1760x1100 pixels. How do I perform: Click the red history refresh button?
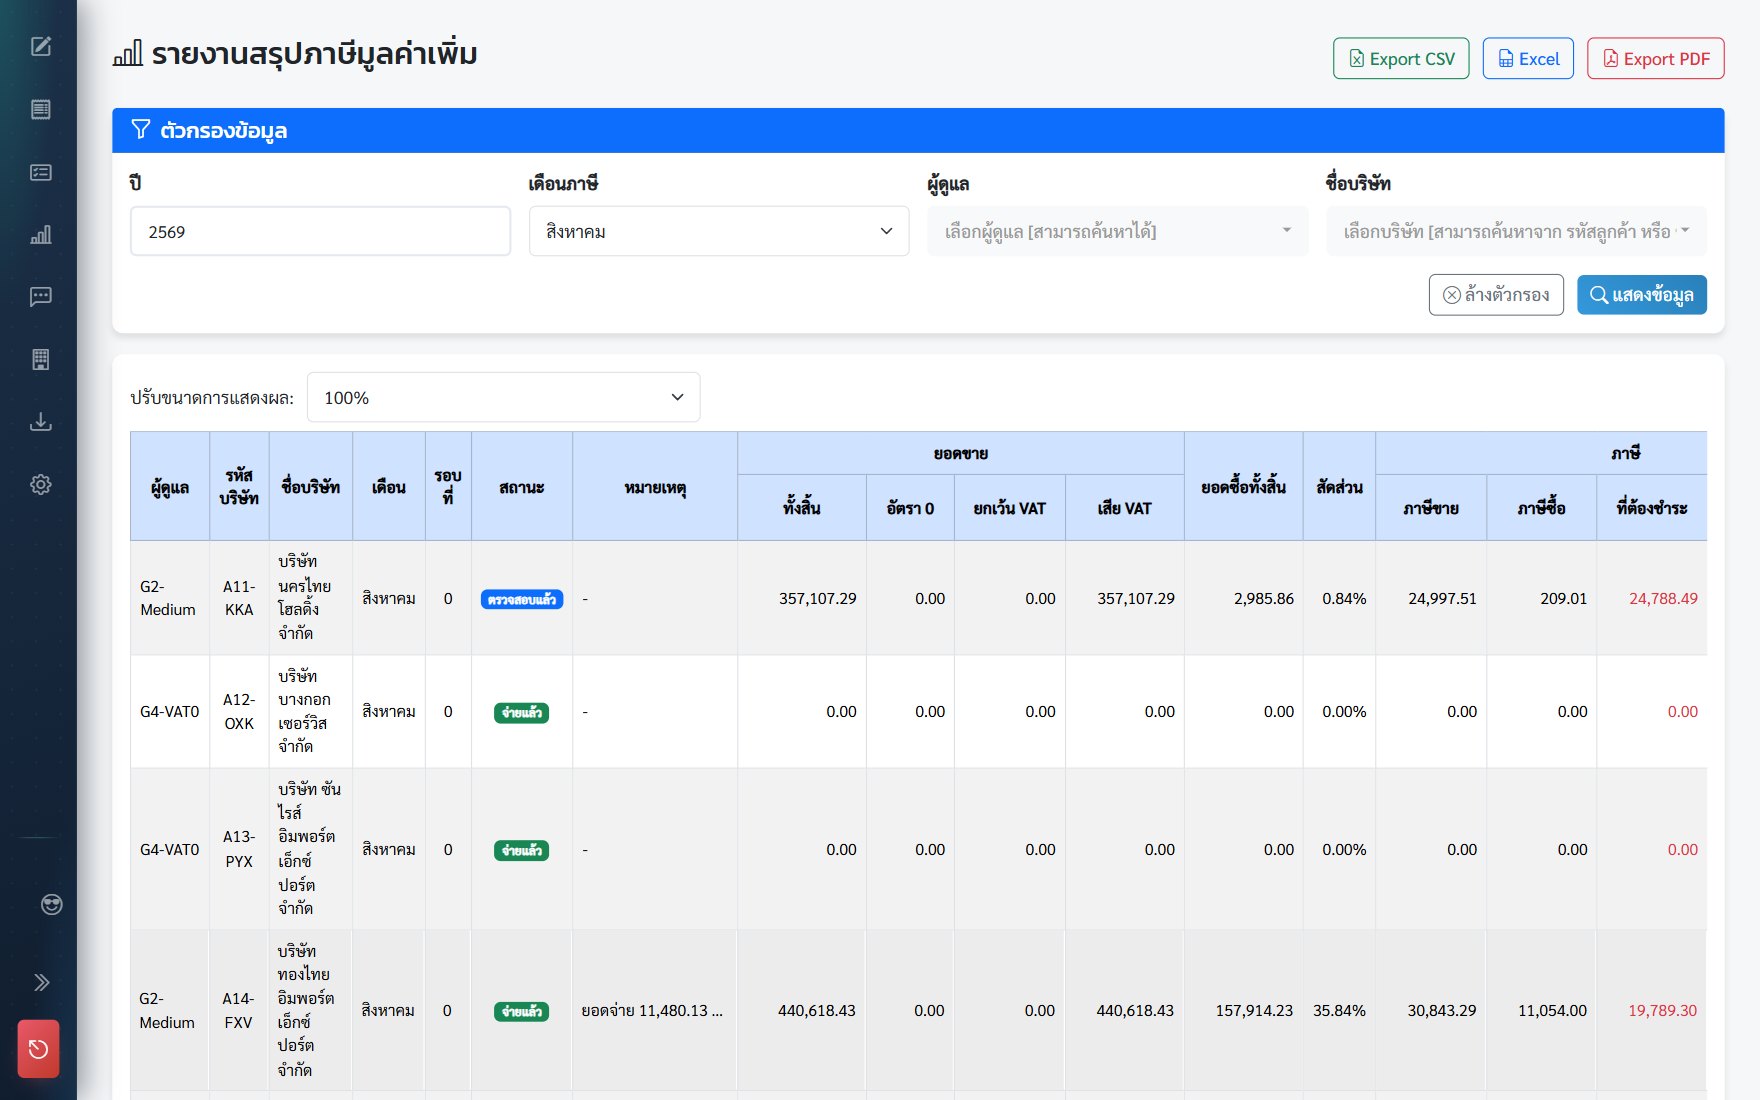[39, 1049]
